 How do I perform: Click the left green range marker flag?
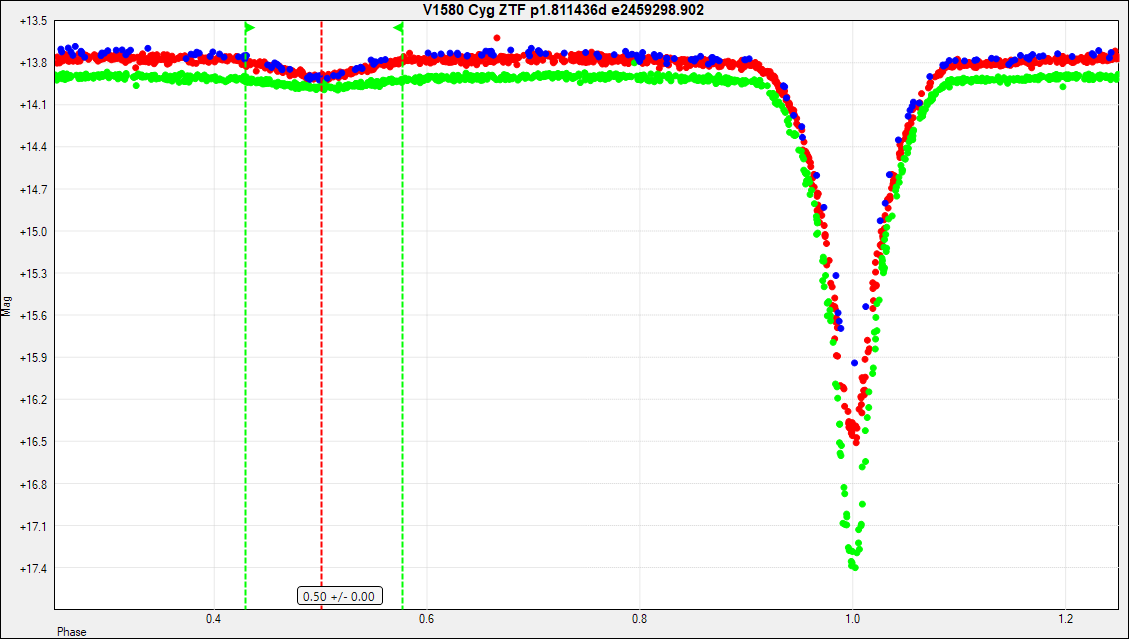coord(250,28)
